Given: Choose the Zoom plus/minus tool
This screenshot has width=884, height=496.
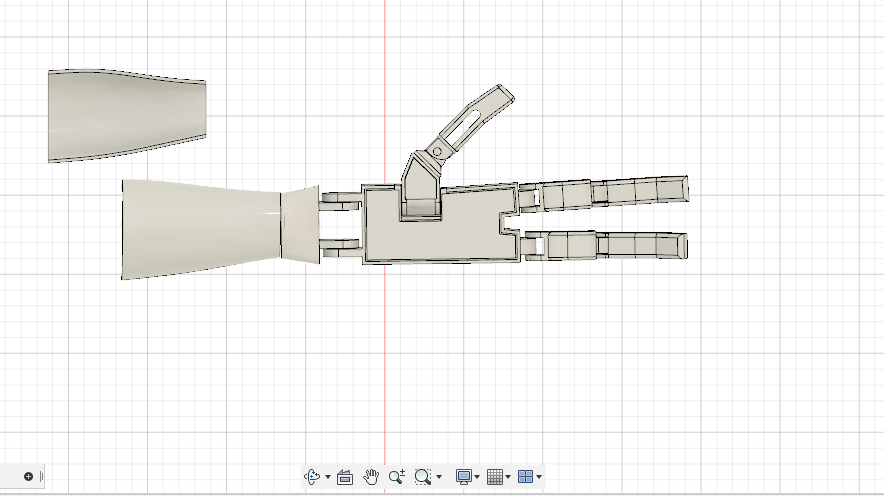Looking at the screenshot, I should click(397, 477).
